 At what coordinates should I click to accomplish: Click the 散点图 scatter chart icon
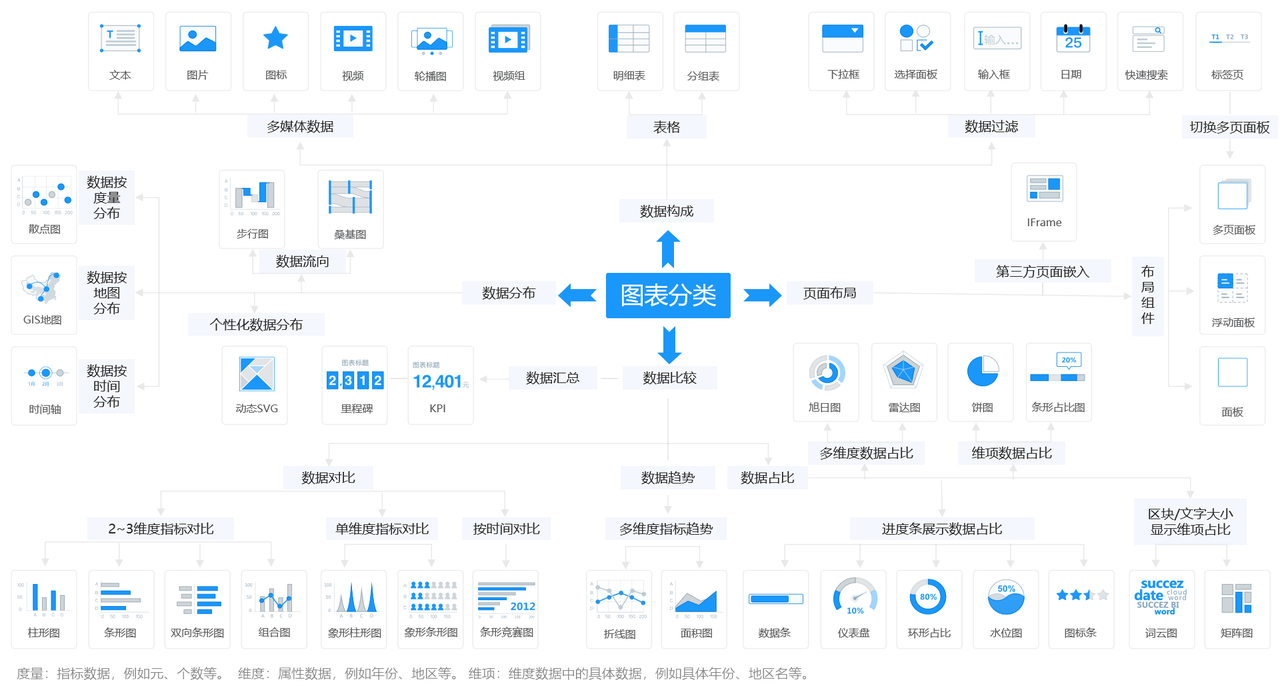(44, 192)
